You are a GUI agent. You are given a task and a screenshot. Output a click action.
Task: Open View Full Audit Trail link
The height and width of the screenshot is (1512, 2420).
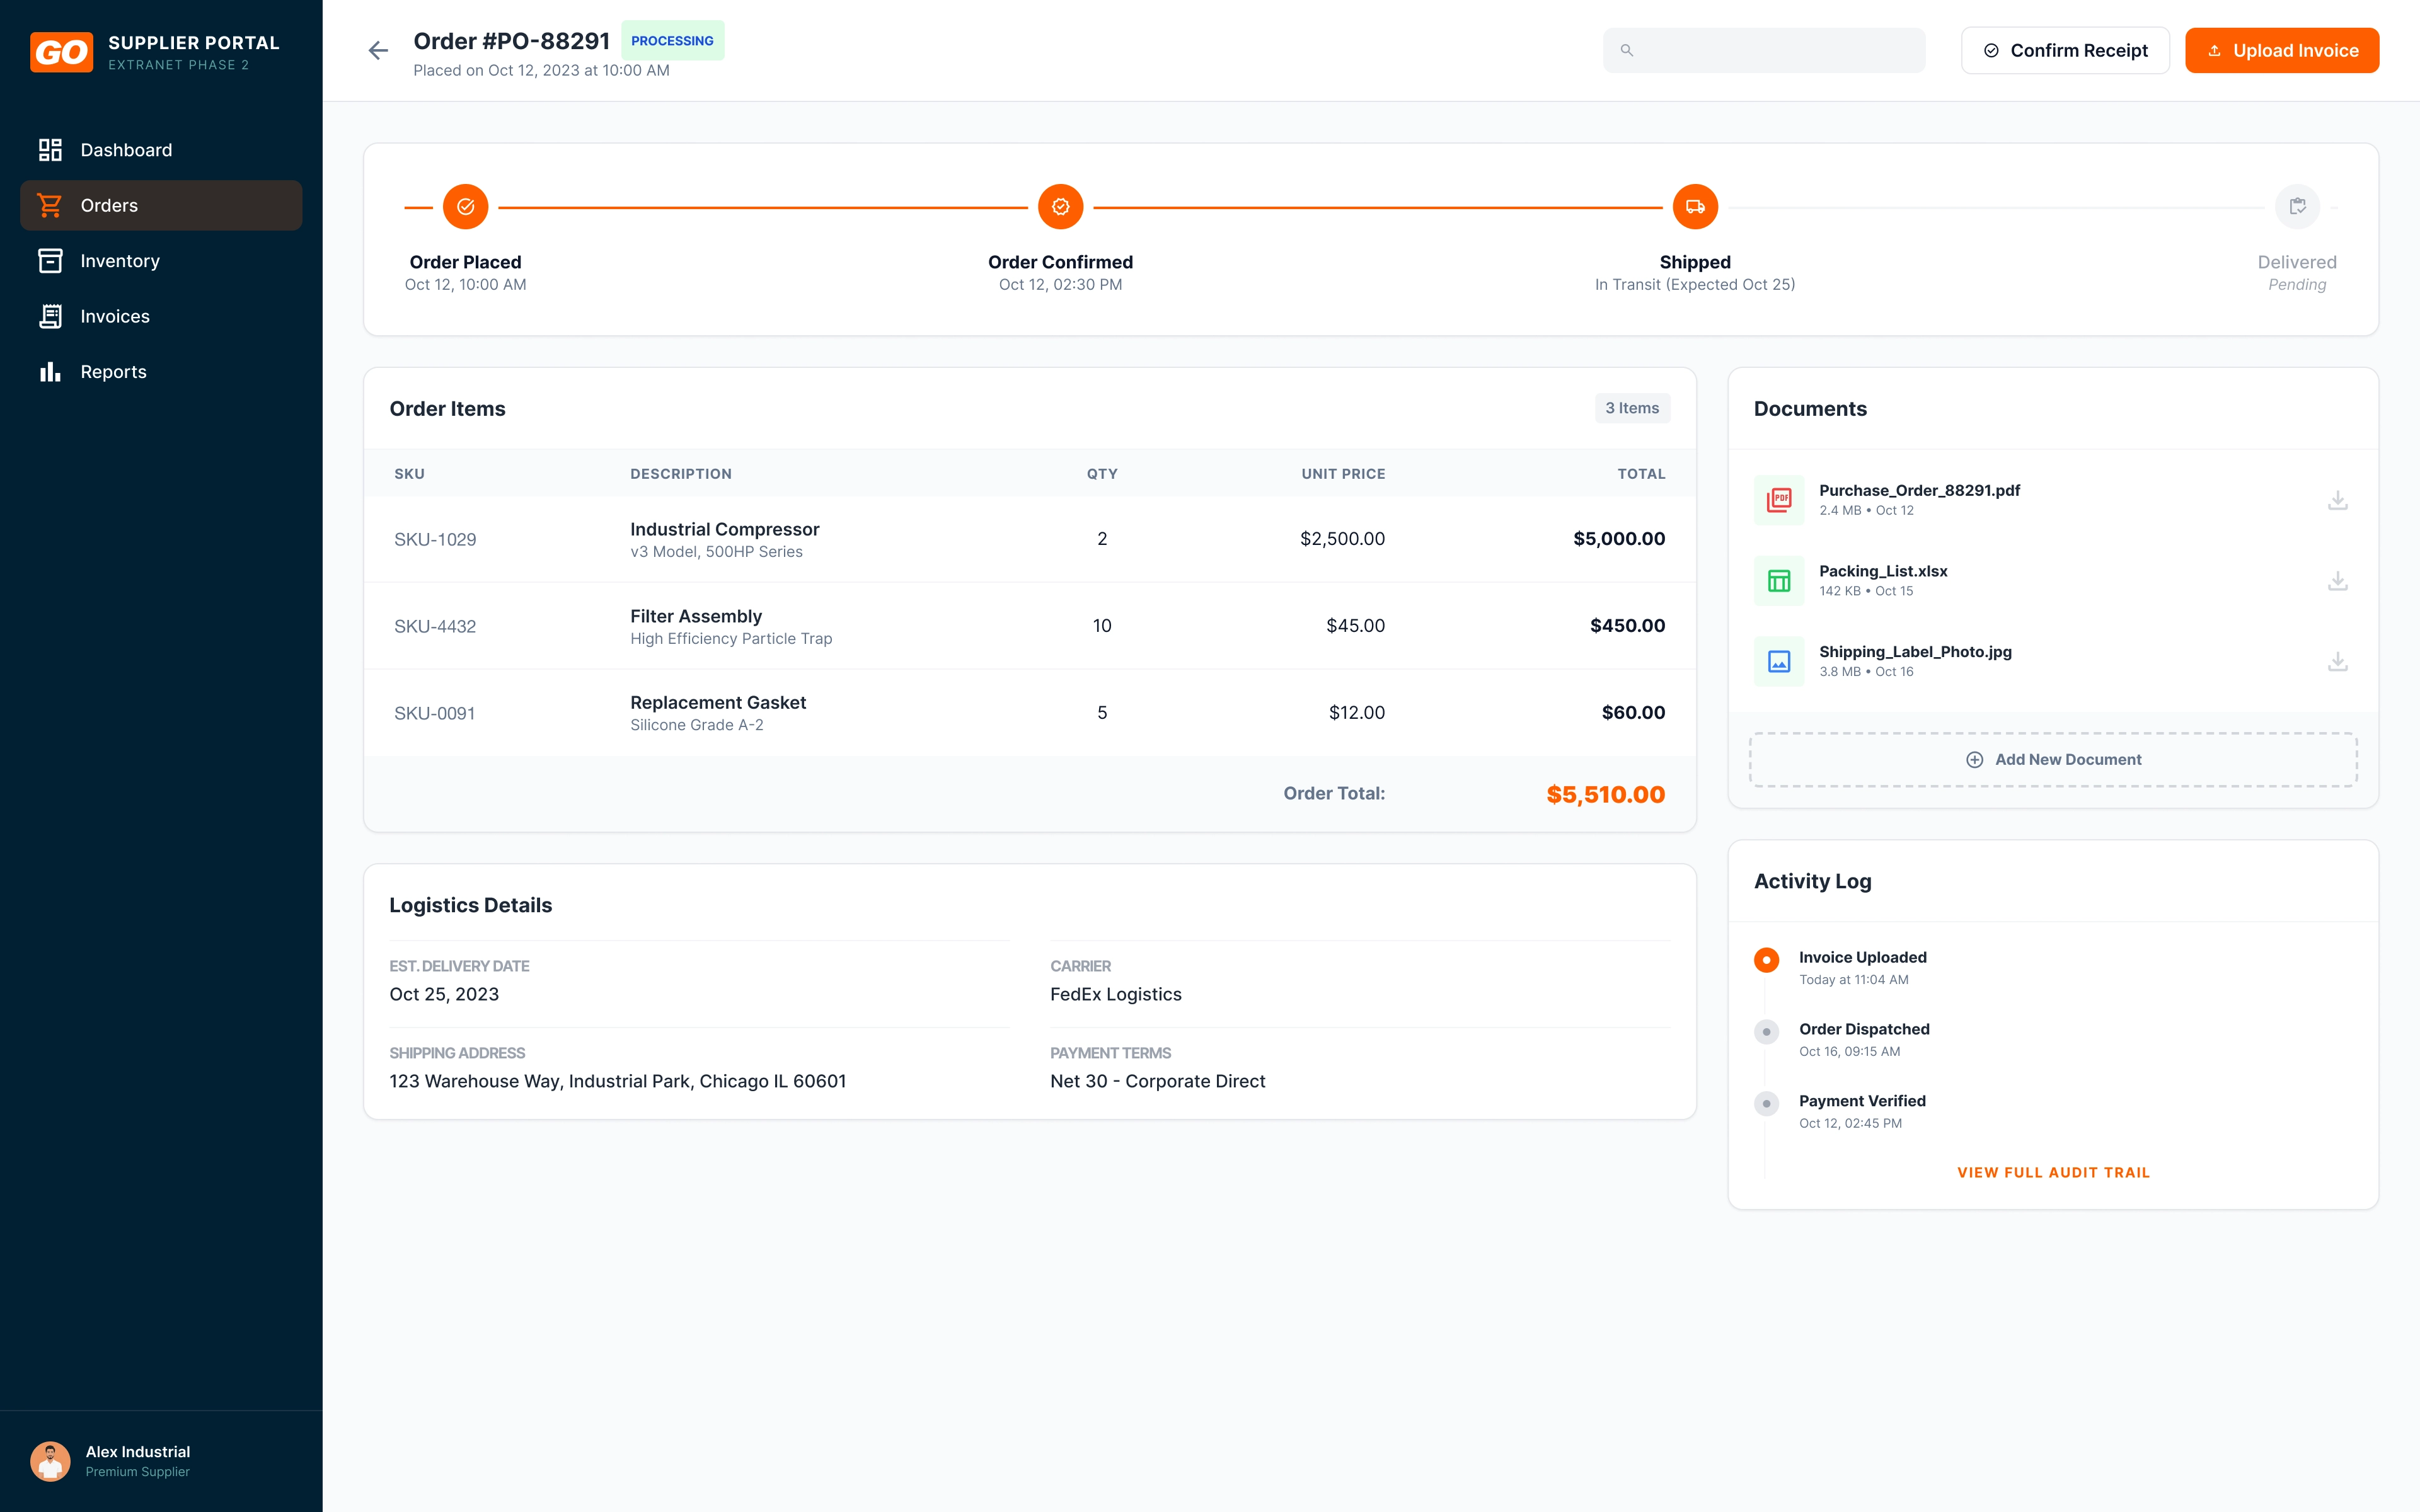pyautogui.click(x=2053, y=1172)
